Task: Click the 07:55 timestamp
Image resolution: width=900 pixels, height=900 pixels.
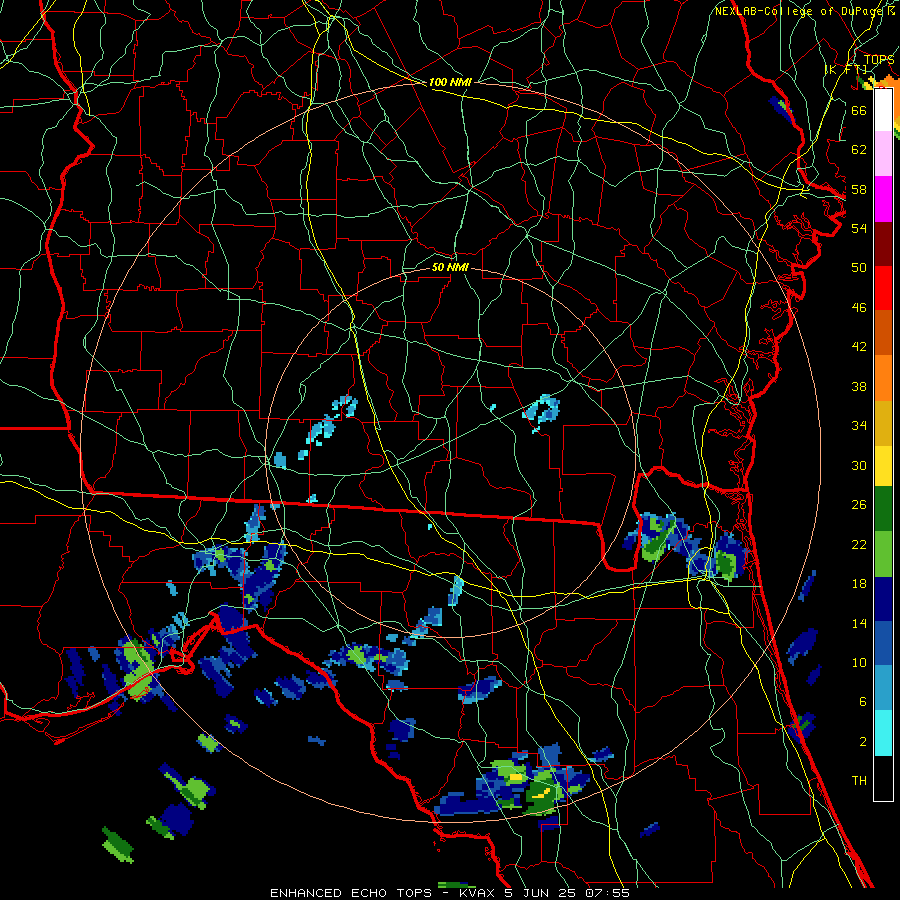Action: 607,893
